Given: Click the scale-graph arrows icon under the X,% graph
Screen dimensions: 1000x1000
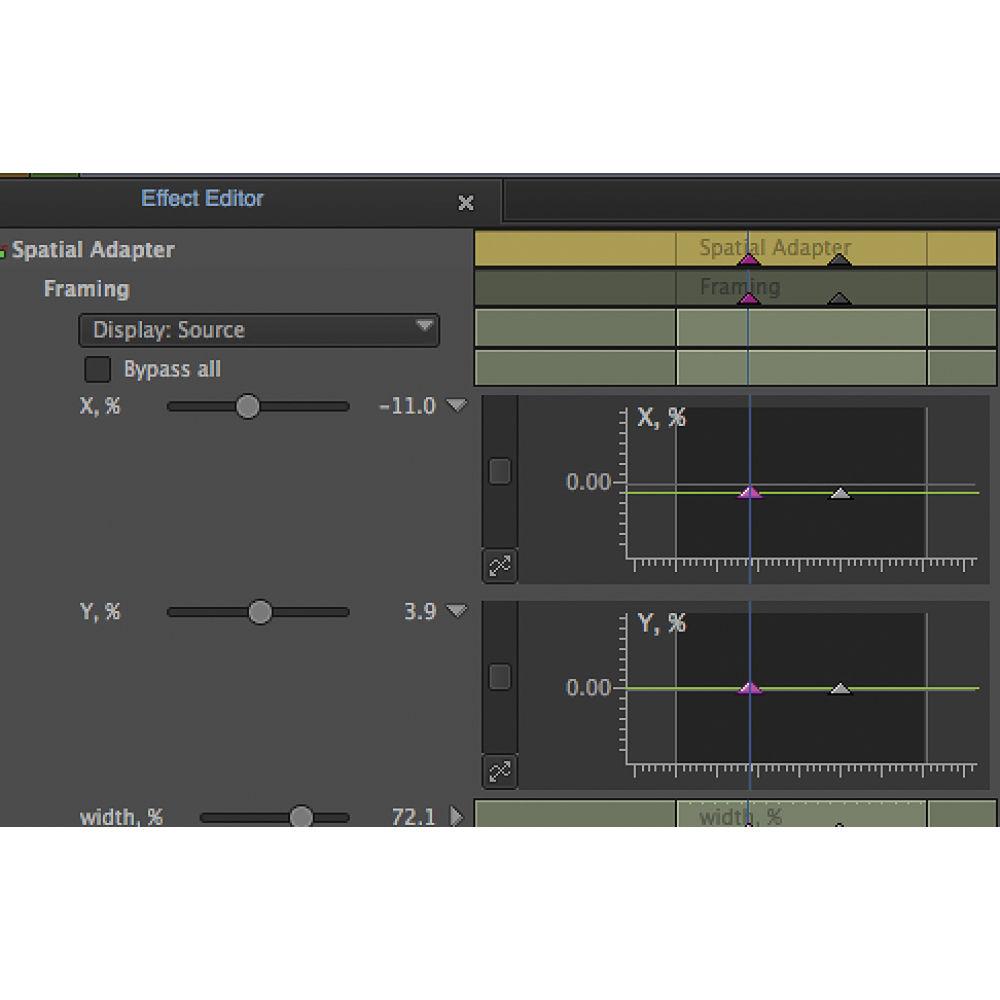Looking at the screenshot, I should point(499,566).
